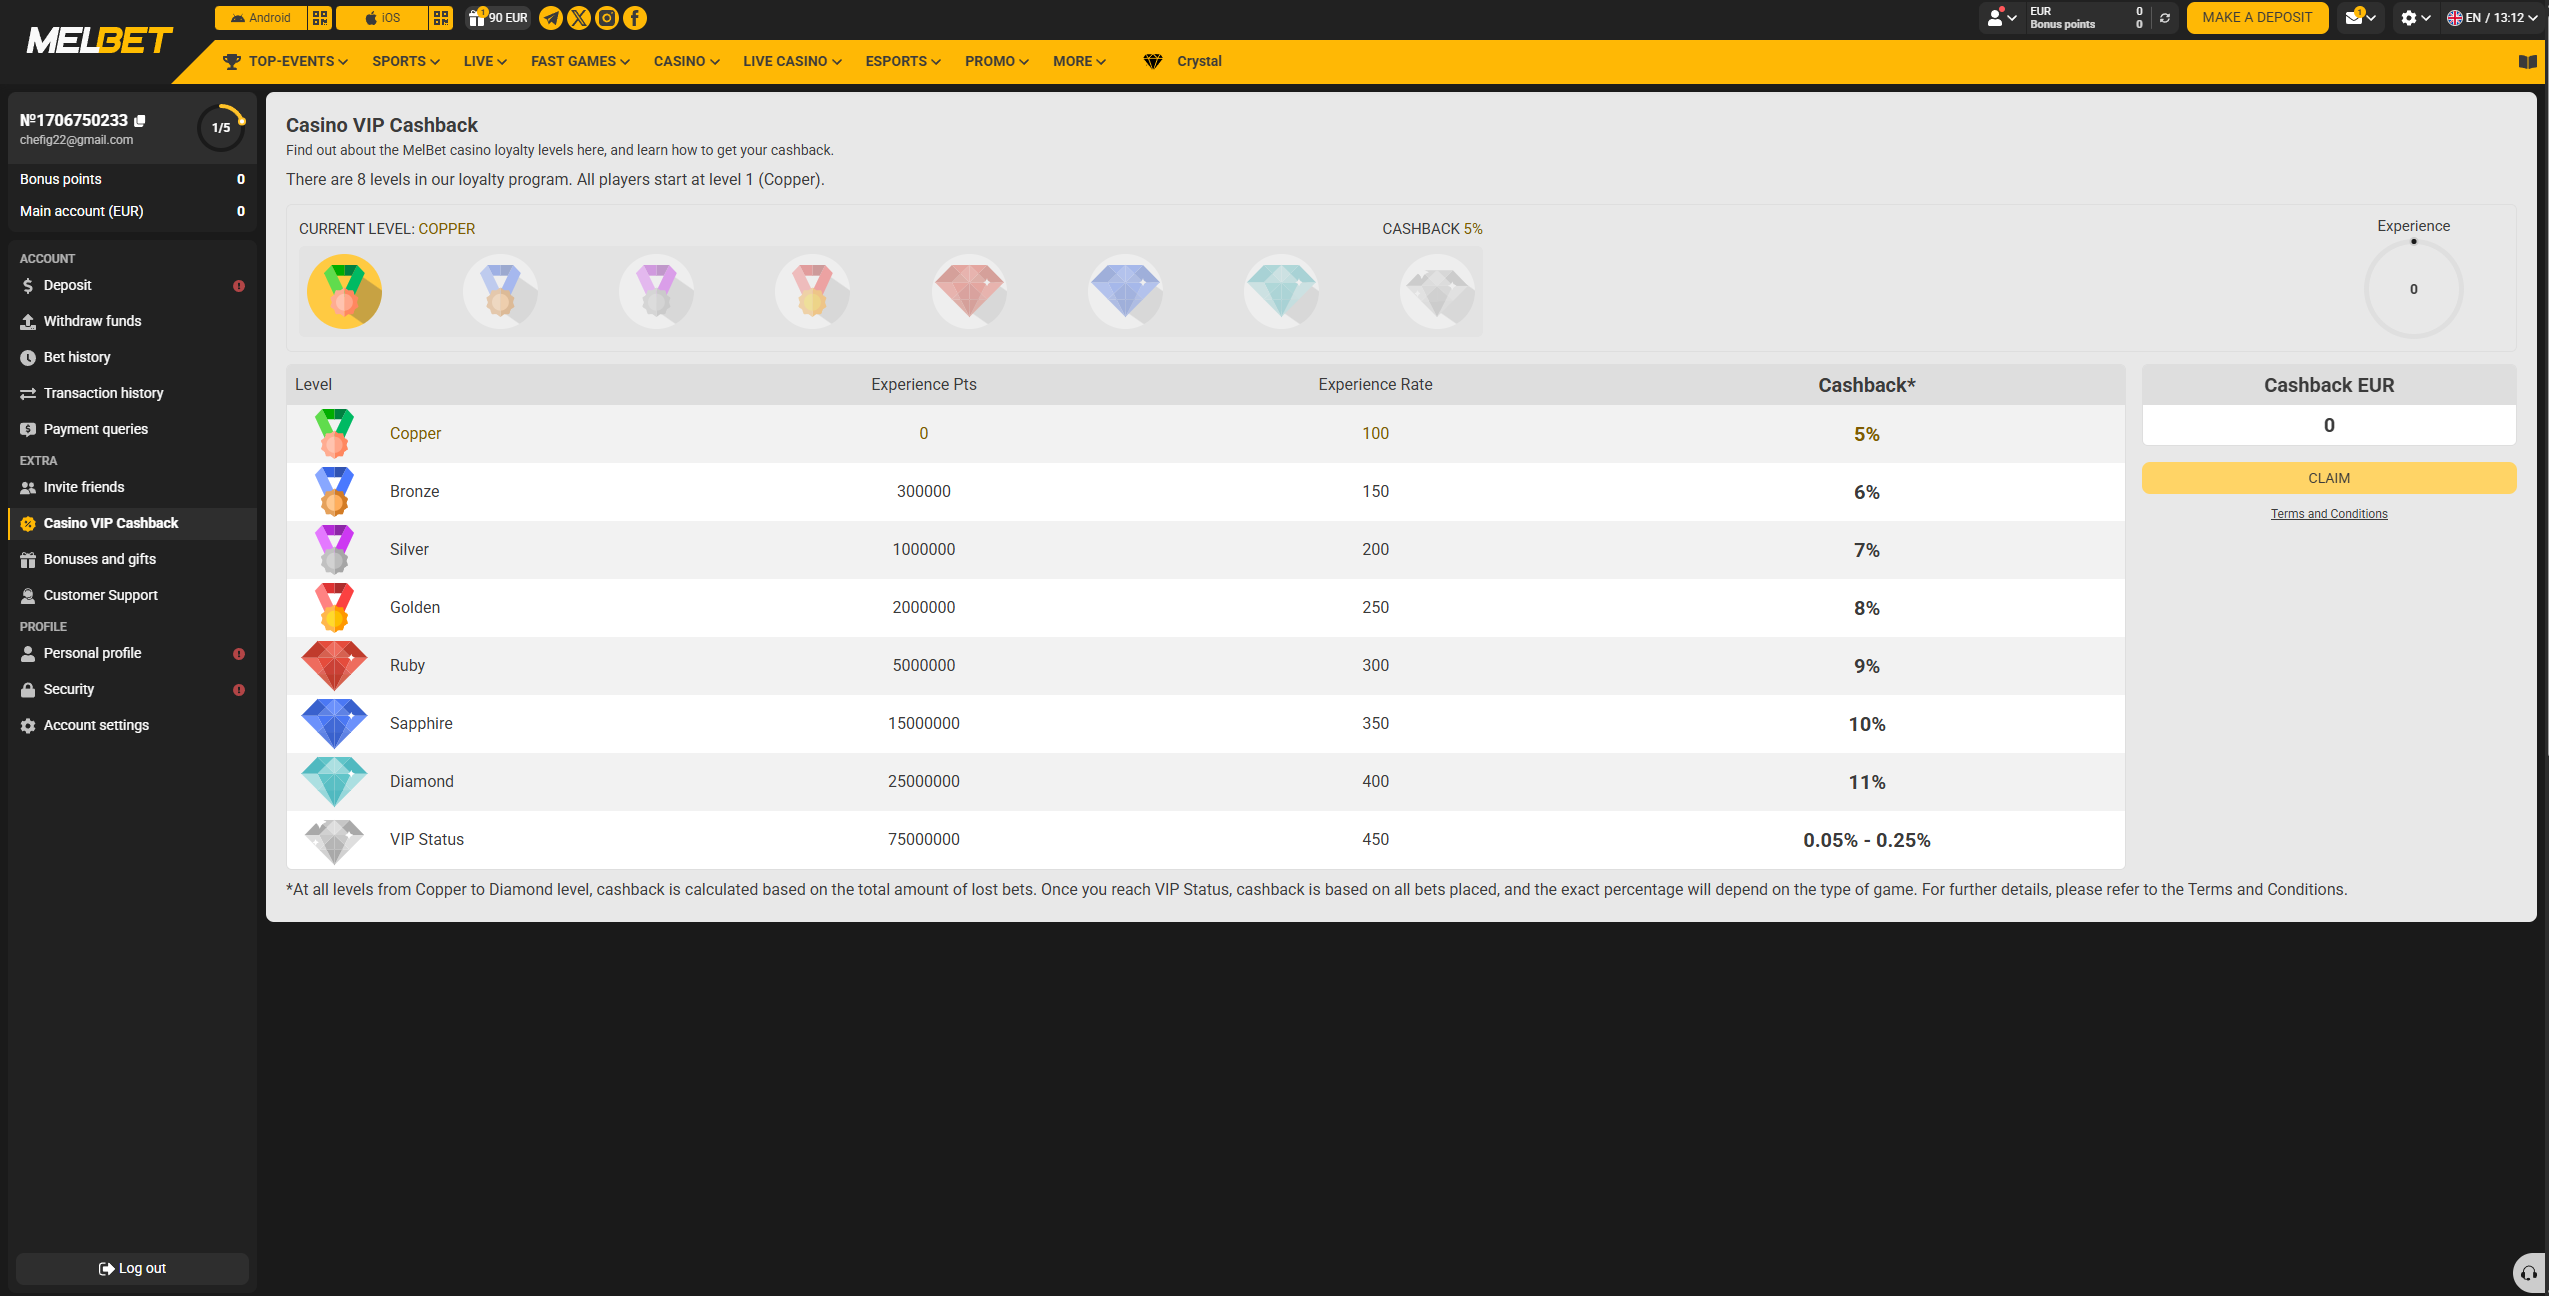Click the Sapphire gem icon in table
The height and width of the screenshot is (1296, 2549).
(334, 724)
